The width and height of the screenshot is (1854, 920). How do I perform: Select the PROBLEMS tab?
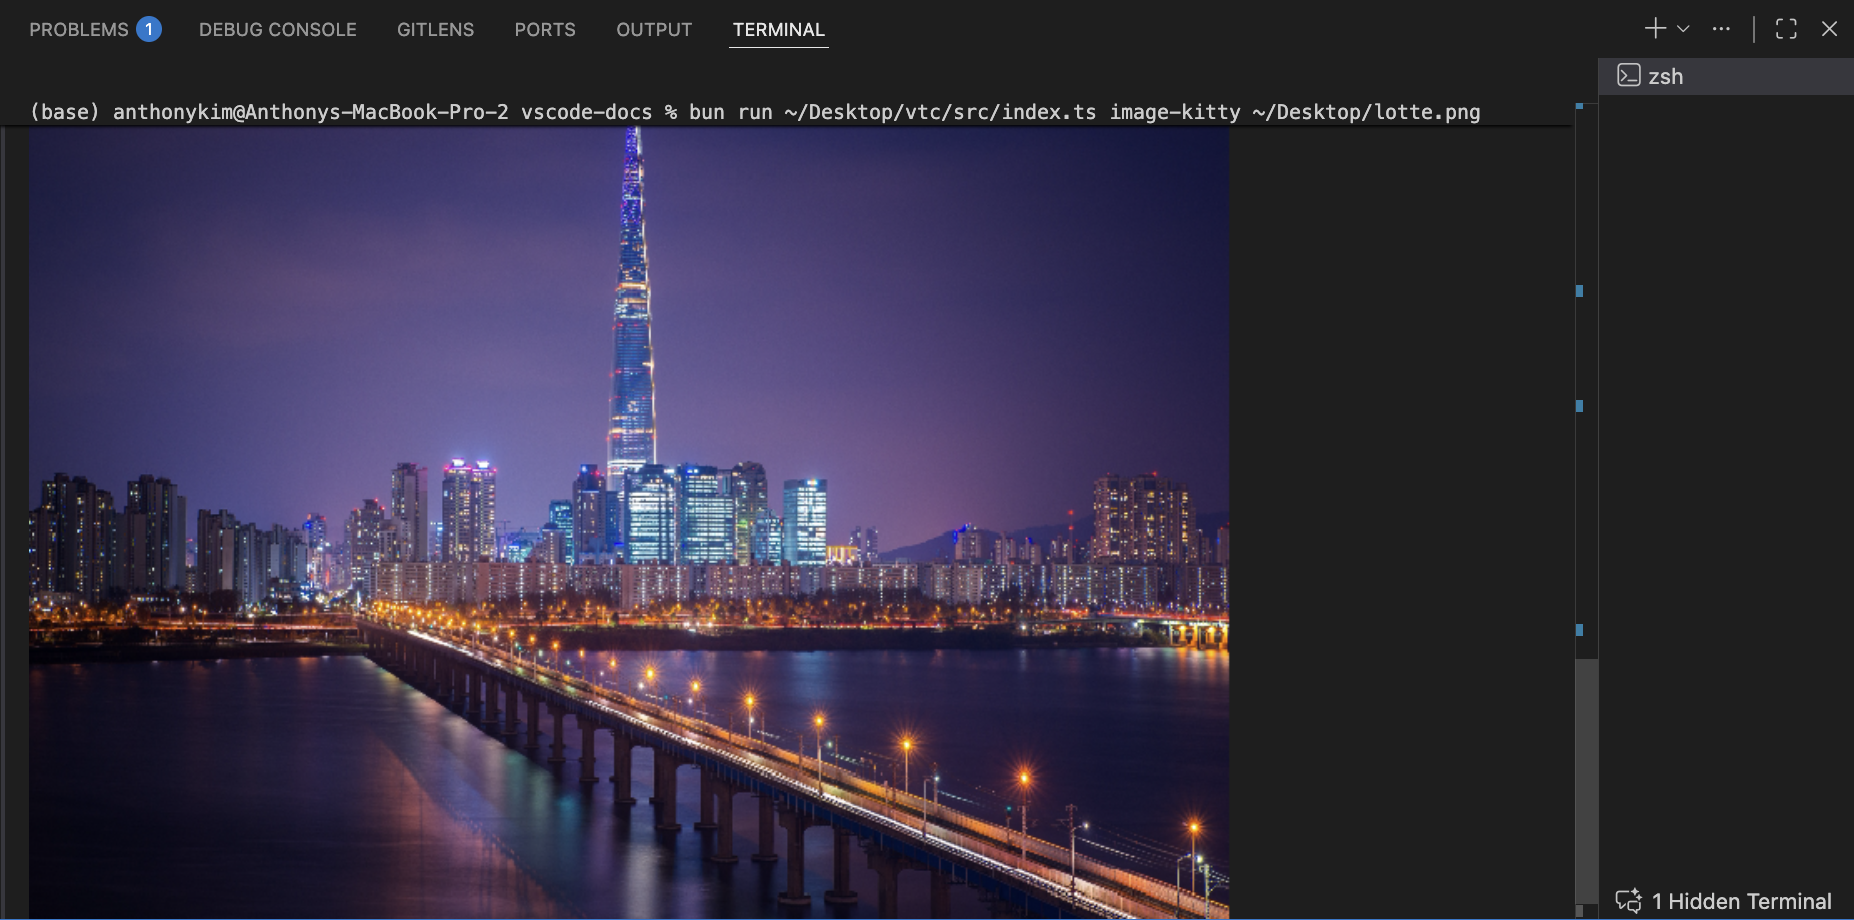(78, 29)
